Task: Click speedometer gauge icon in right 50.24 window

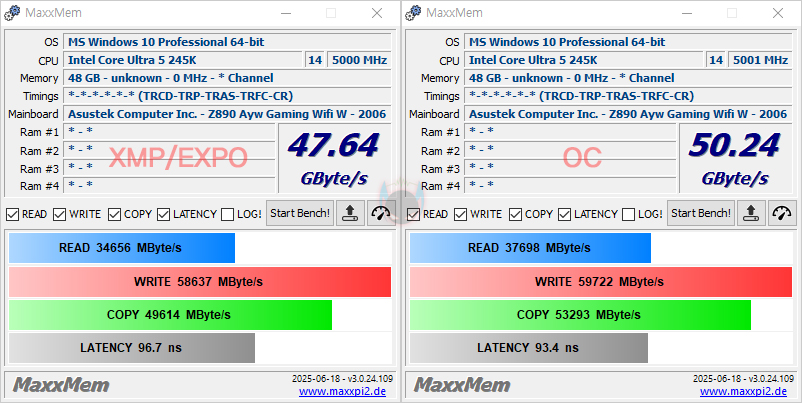Action: point(782,213)
